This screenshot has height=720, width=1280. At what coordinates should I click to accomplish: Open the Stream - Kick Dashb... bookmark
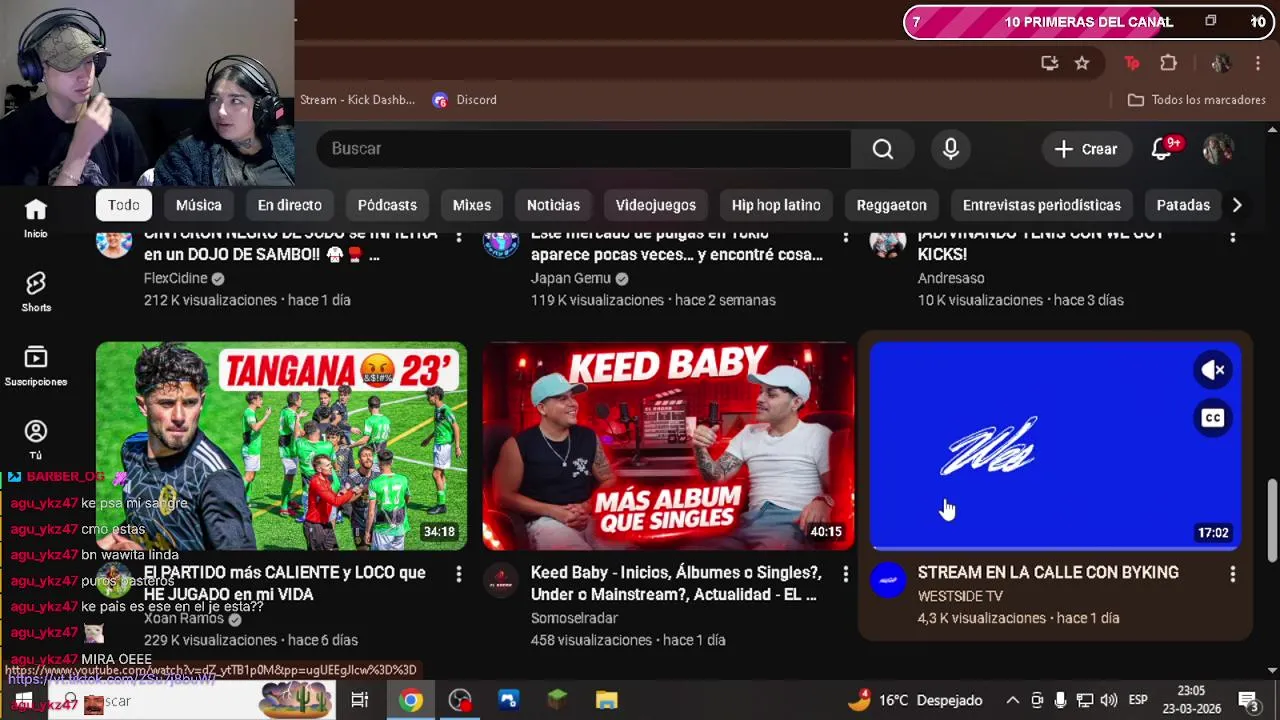358,100
